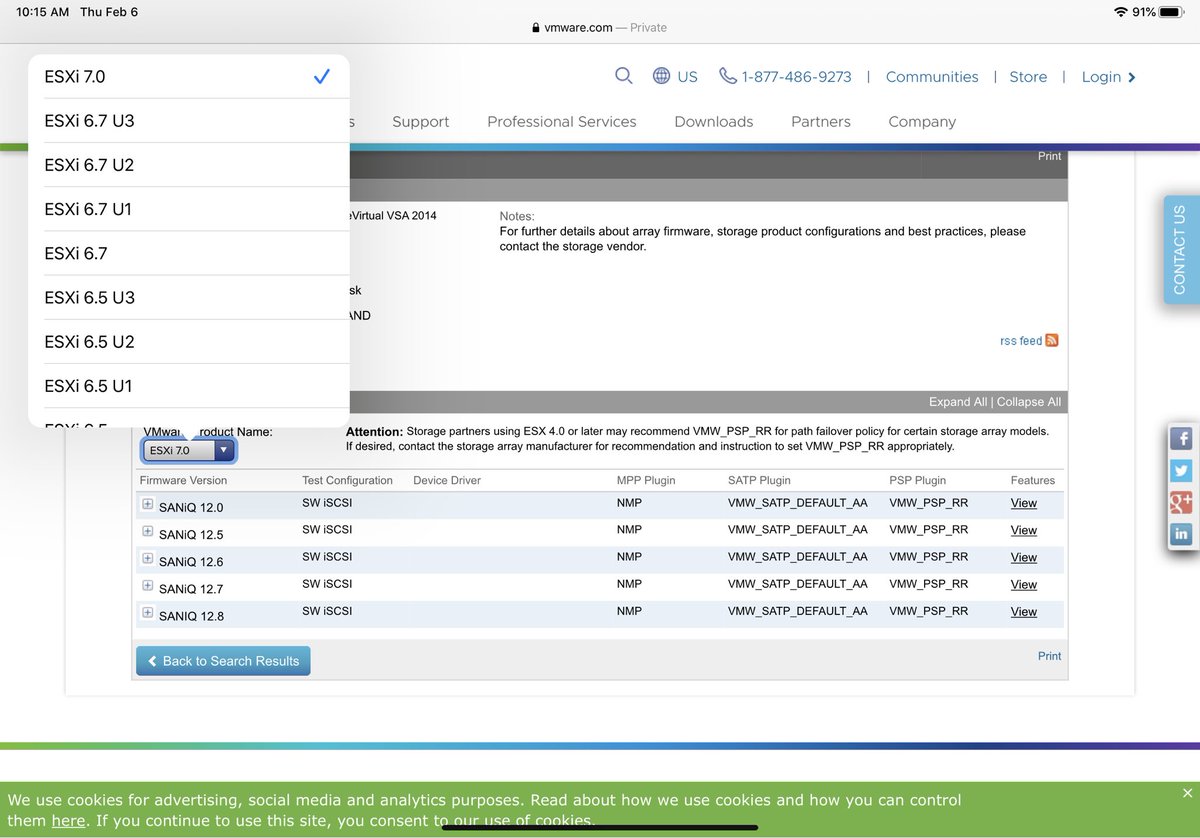
Task: Go to the Store link
Action: click(x=1028, y=77)
